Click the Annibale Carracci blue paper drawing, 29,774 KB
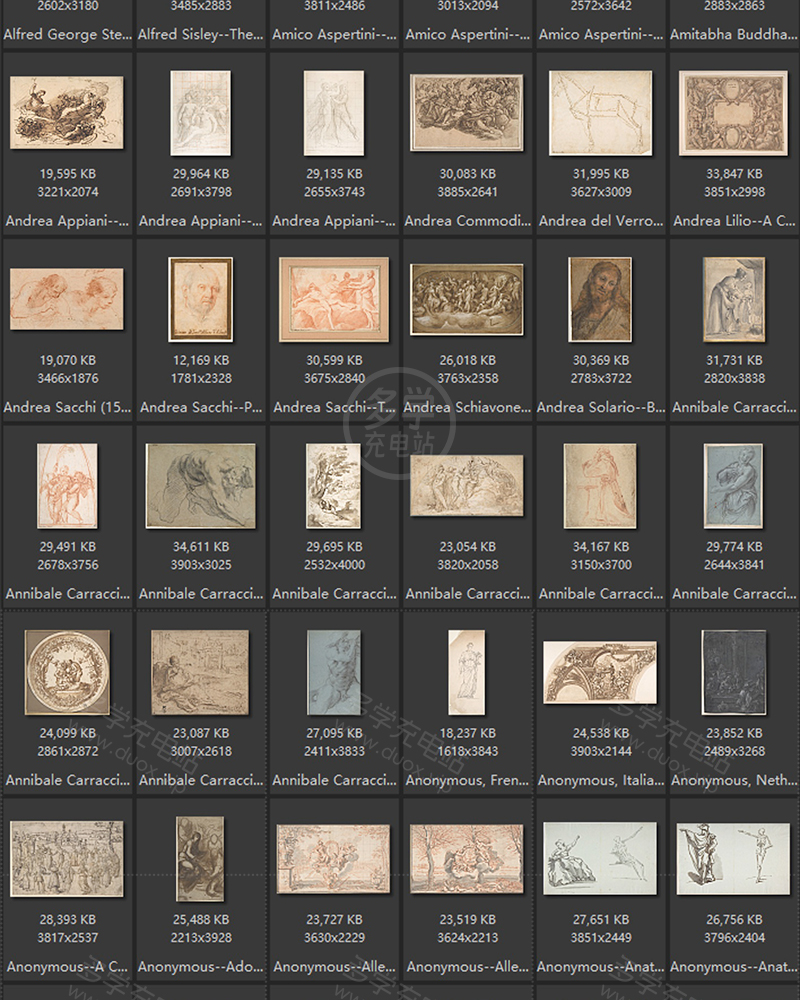Screen dimensions: 800x1000 coord(734,485)
